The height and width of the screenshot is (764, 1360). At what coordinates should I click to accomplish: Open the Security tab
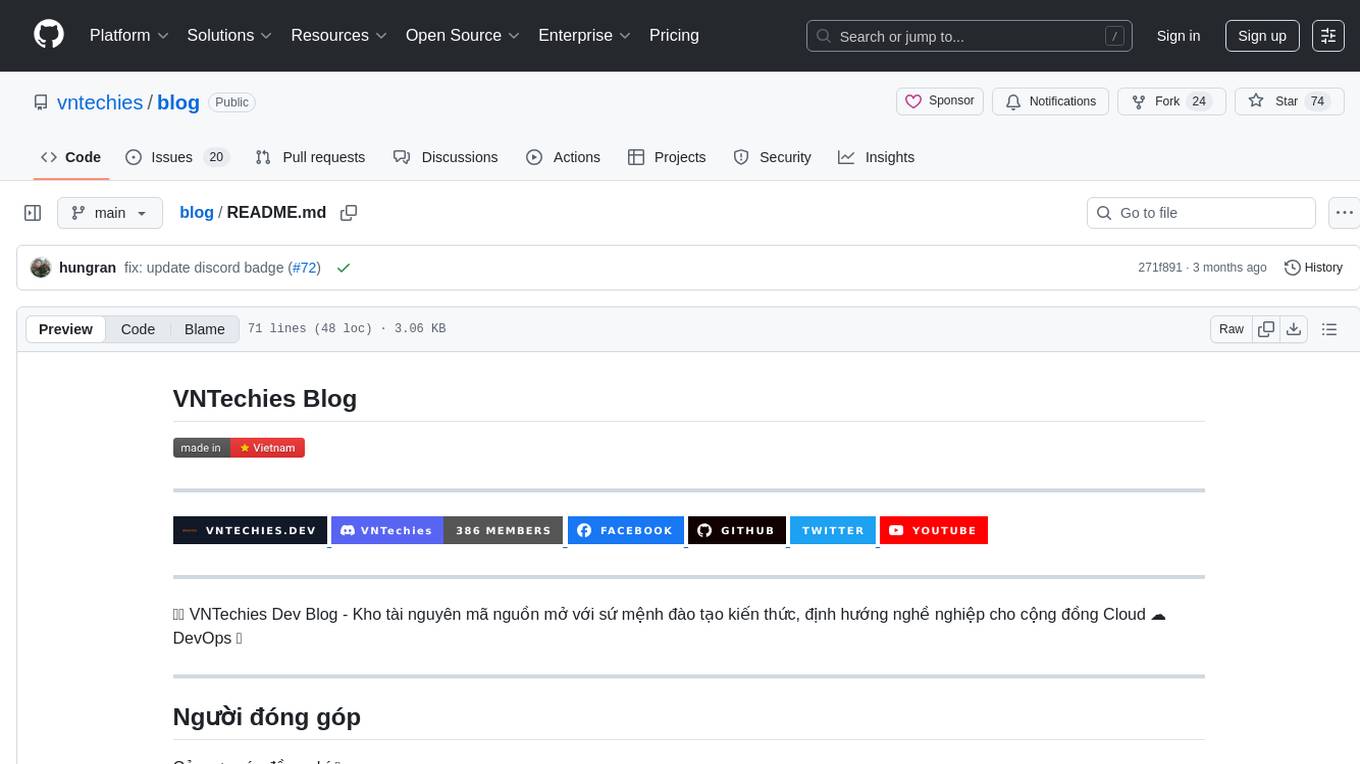(x=772, y=157)
